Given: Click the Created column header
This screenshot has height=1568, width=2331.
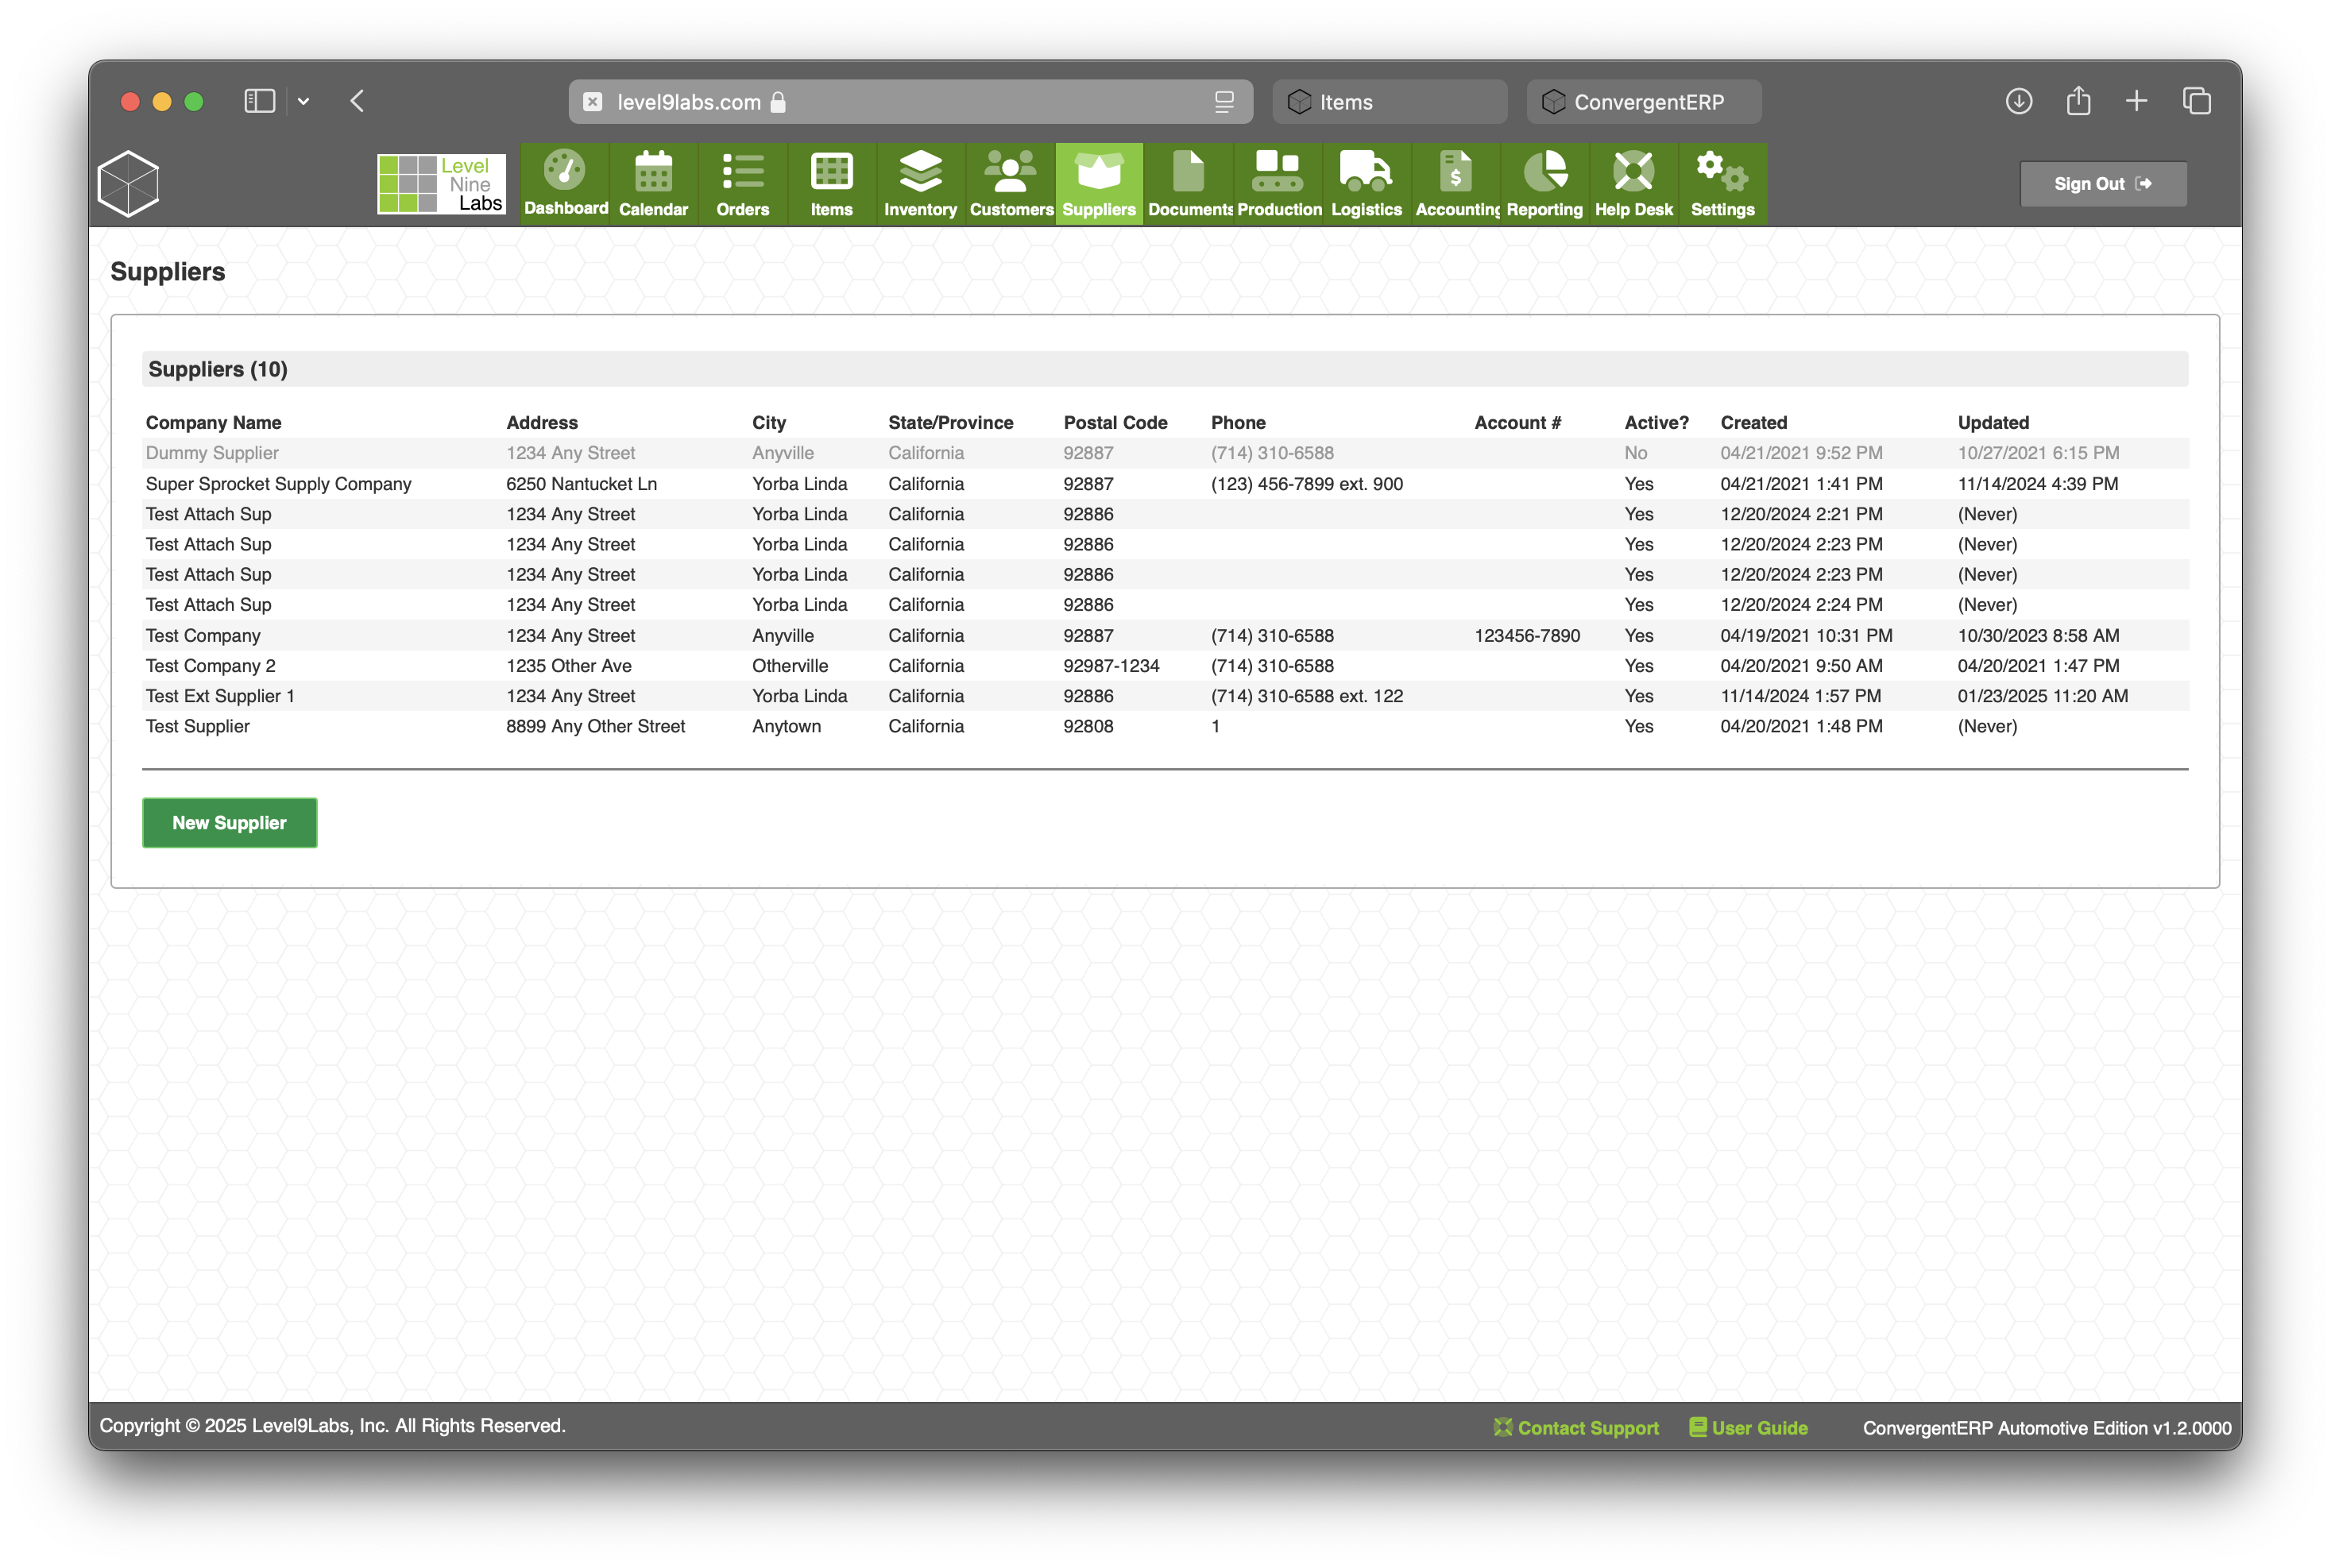Looking at the screenshot, I should coord(1753,423).
